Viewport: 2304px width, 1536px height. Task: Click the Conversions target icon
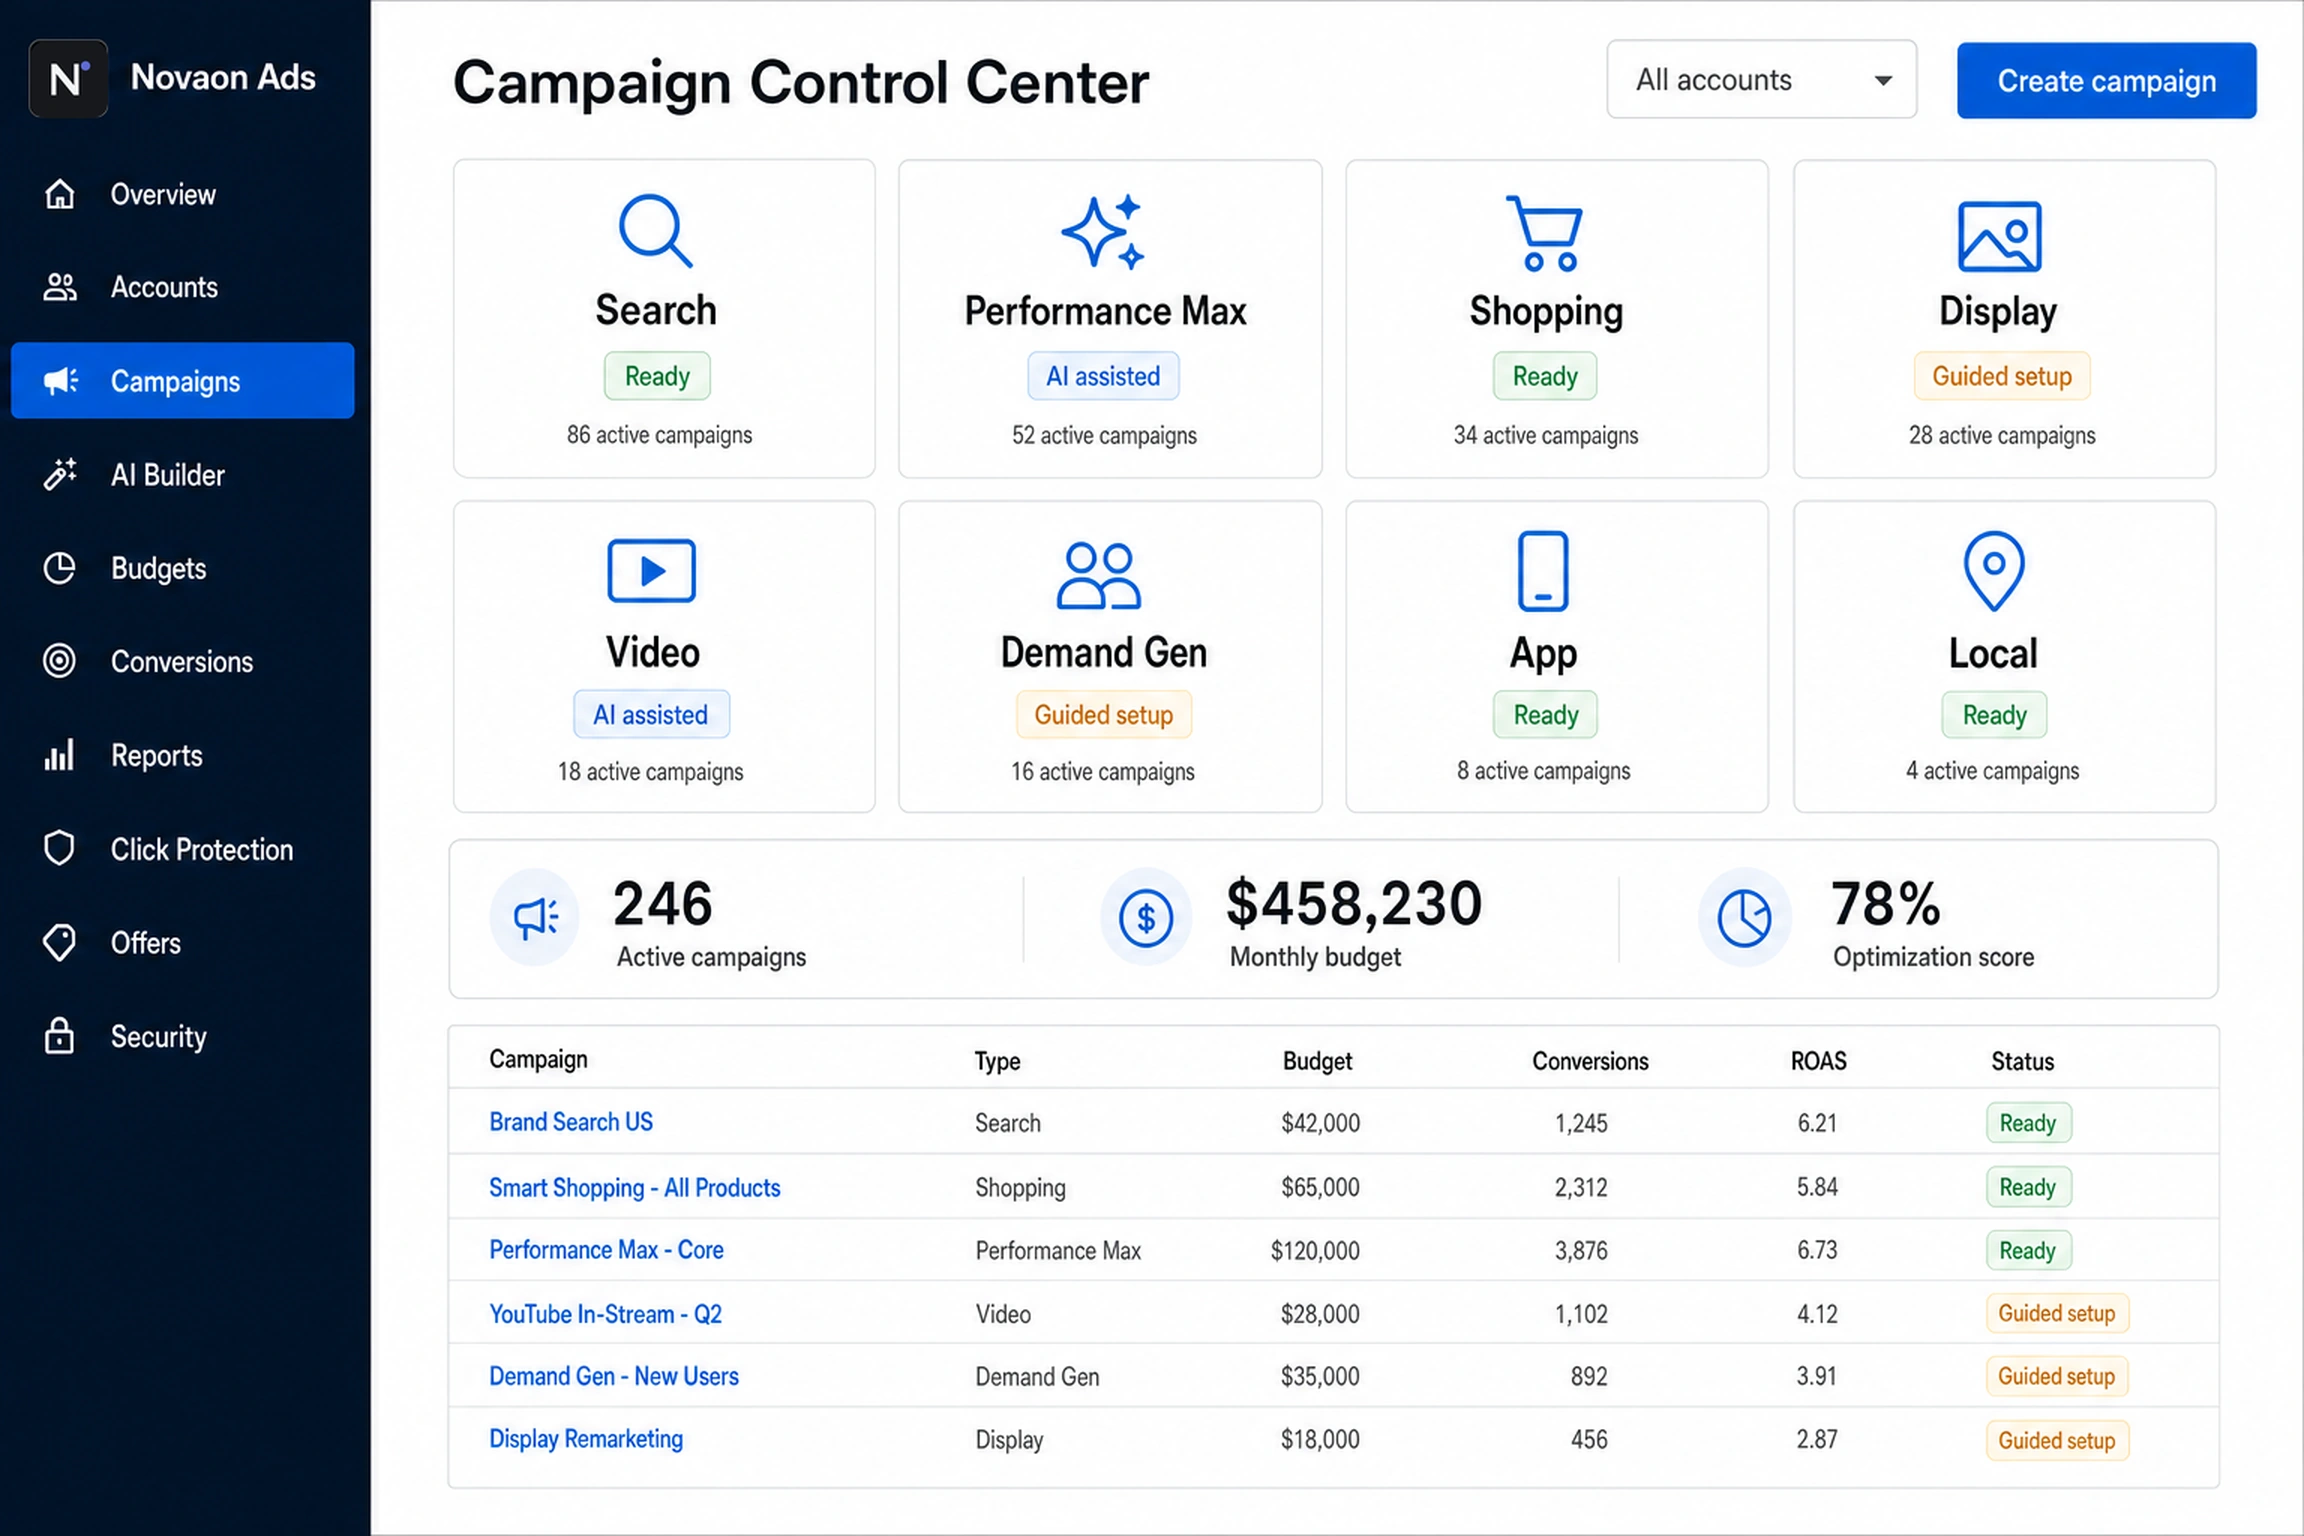[x=60, y=661]
